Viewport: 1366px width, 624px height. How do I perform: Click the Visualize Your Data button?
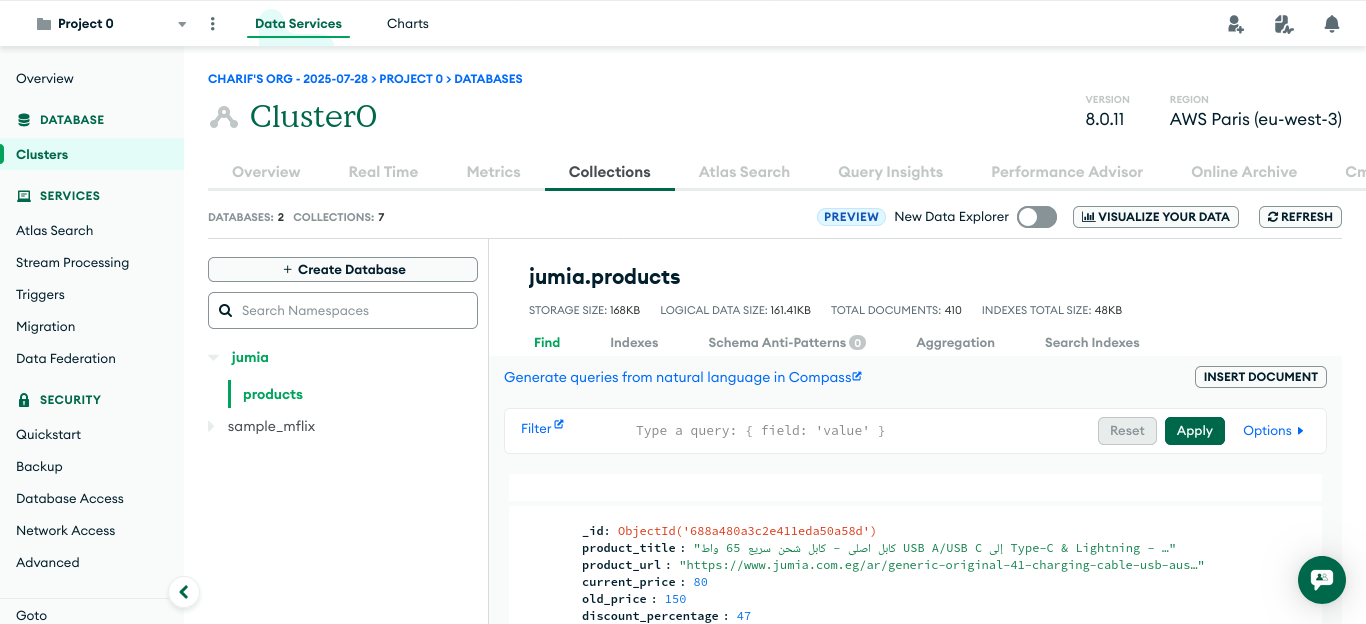(x=1156, y=217)
